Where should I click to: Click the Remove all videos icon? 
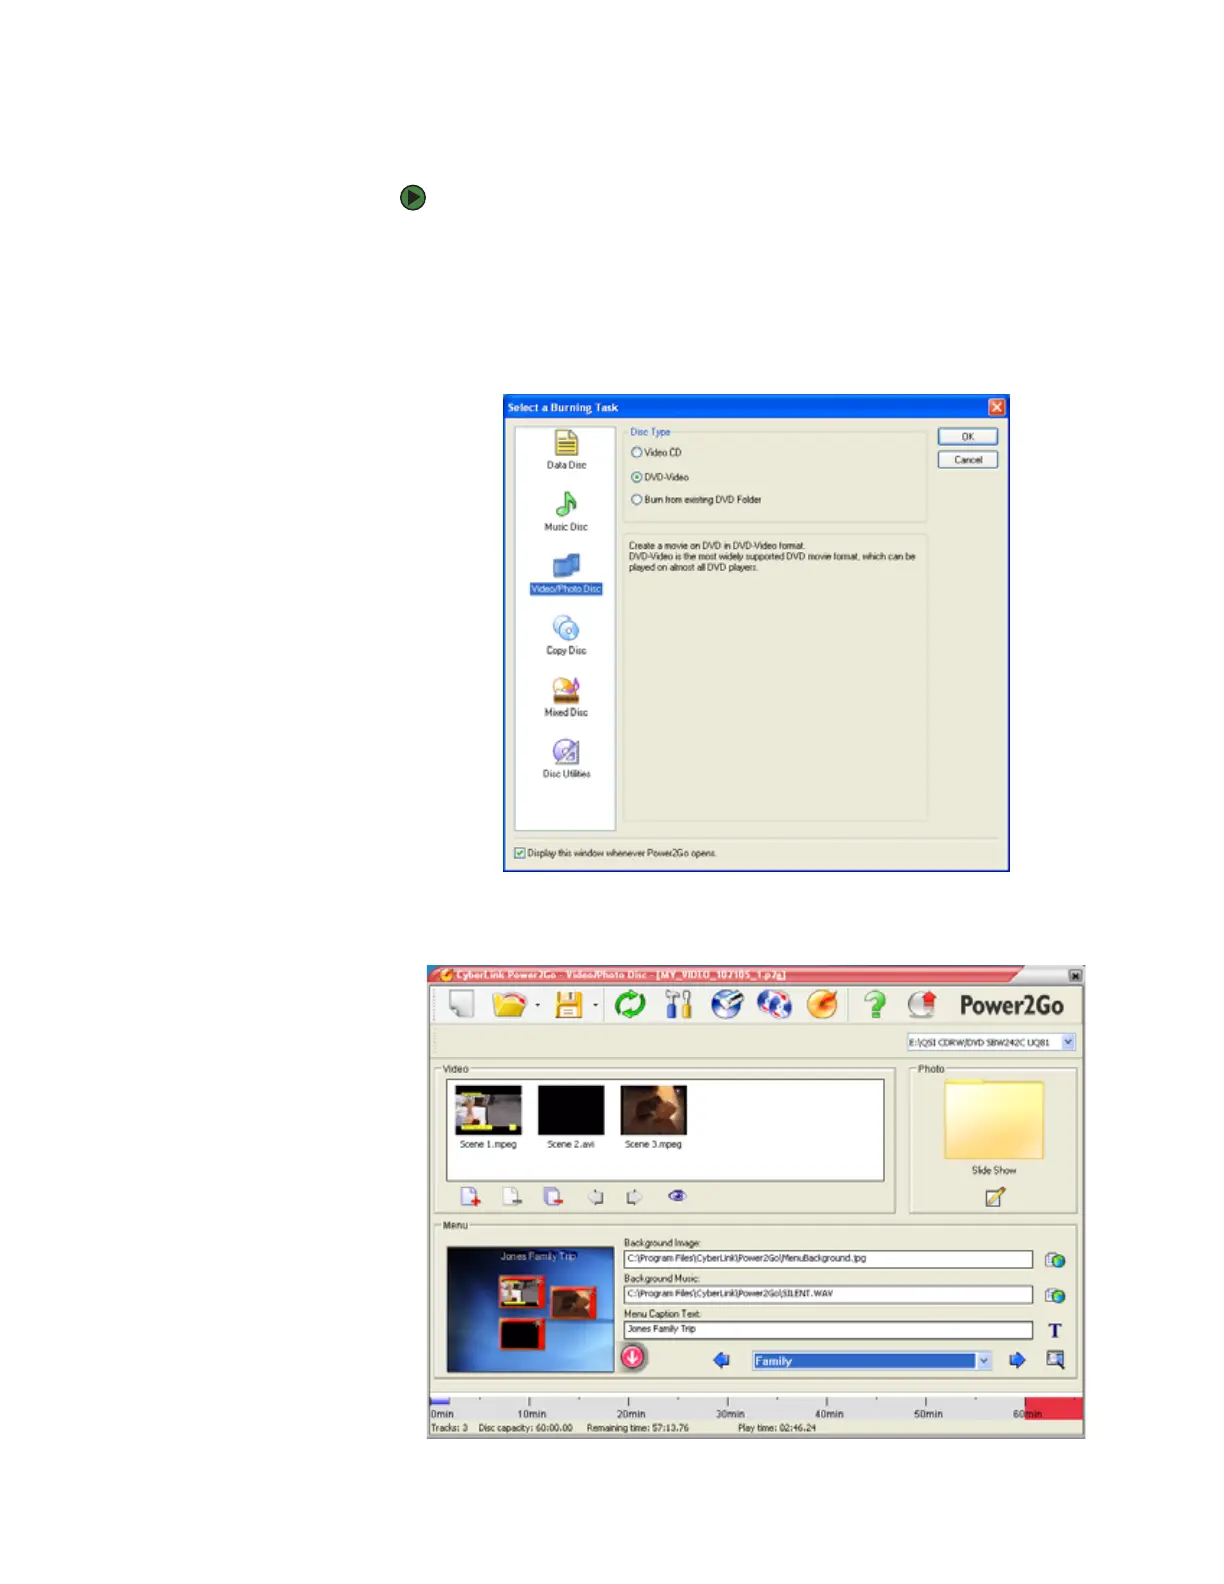pyautogui.click(x=553, y=1196)
